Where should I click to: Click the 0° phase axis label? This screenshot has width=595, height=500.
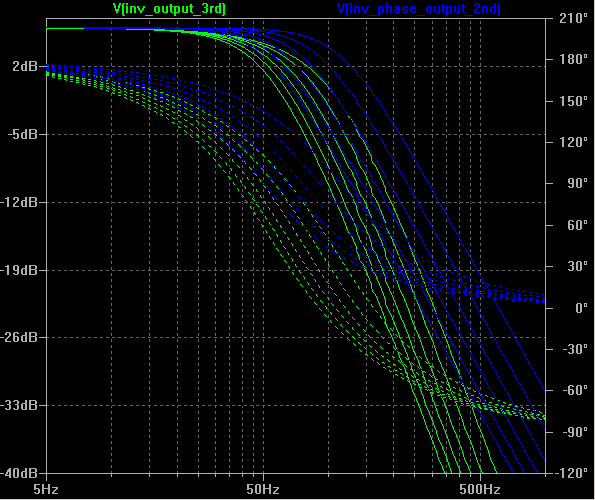[x=581, y=308]
